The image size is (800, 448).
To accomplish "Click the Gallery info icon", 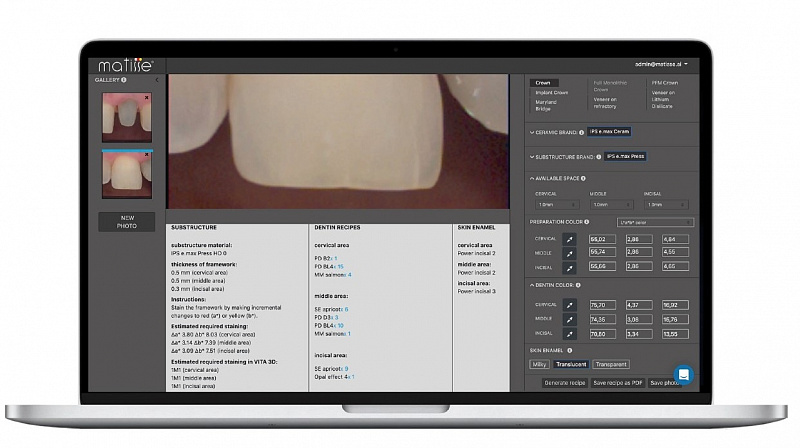I will coord(124,80).
